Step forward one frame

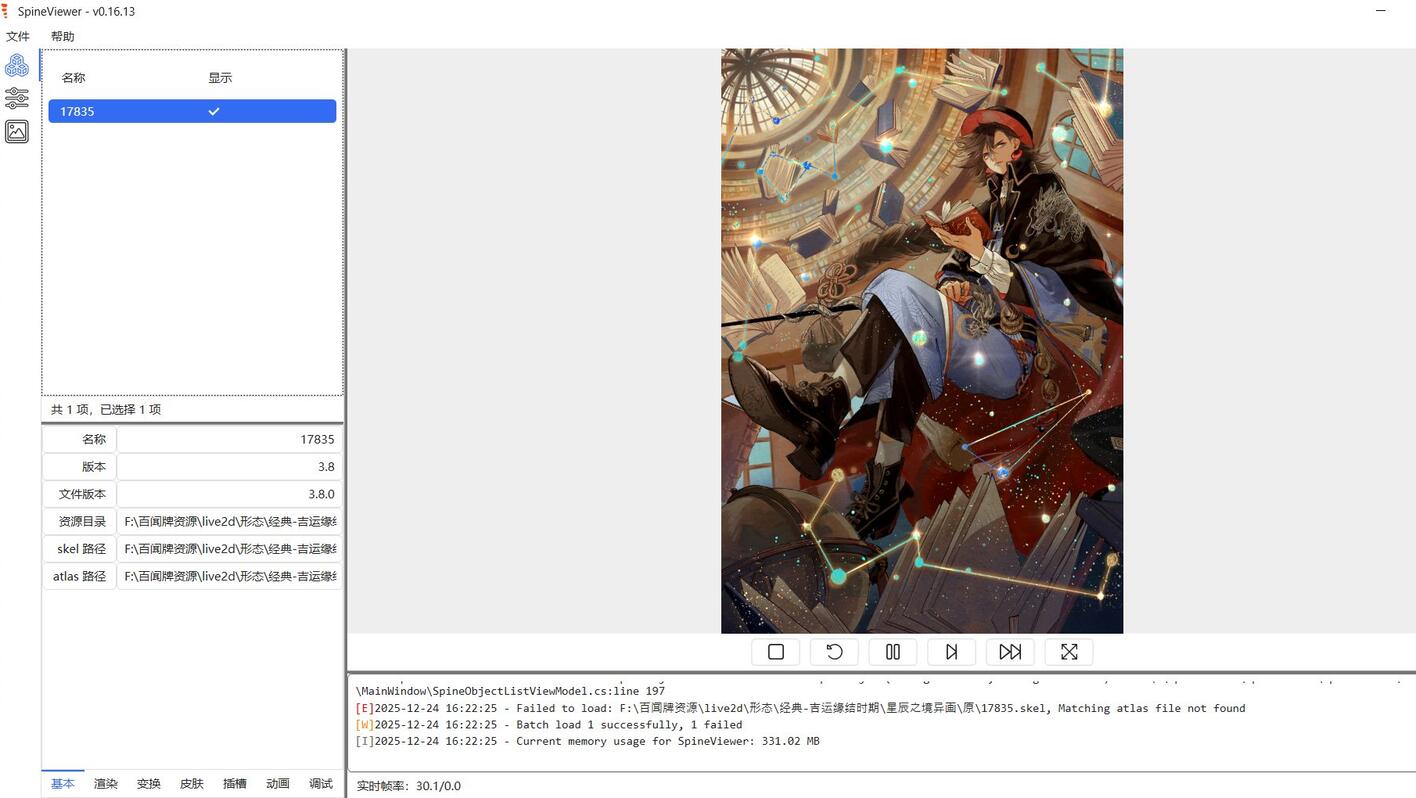[952, 652]
